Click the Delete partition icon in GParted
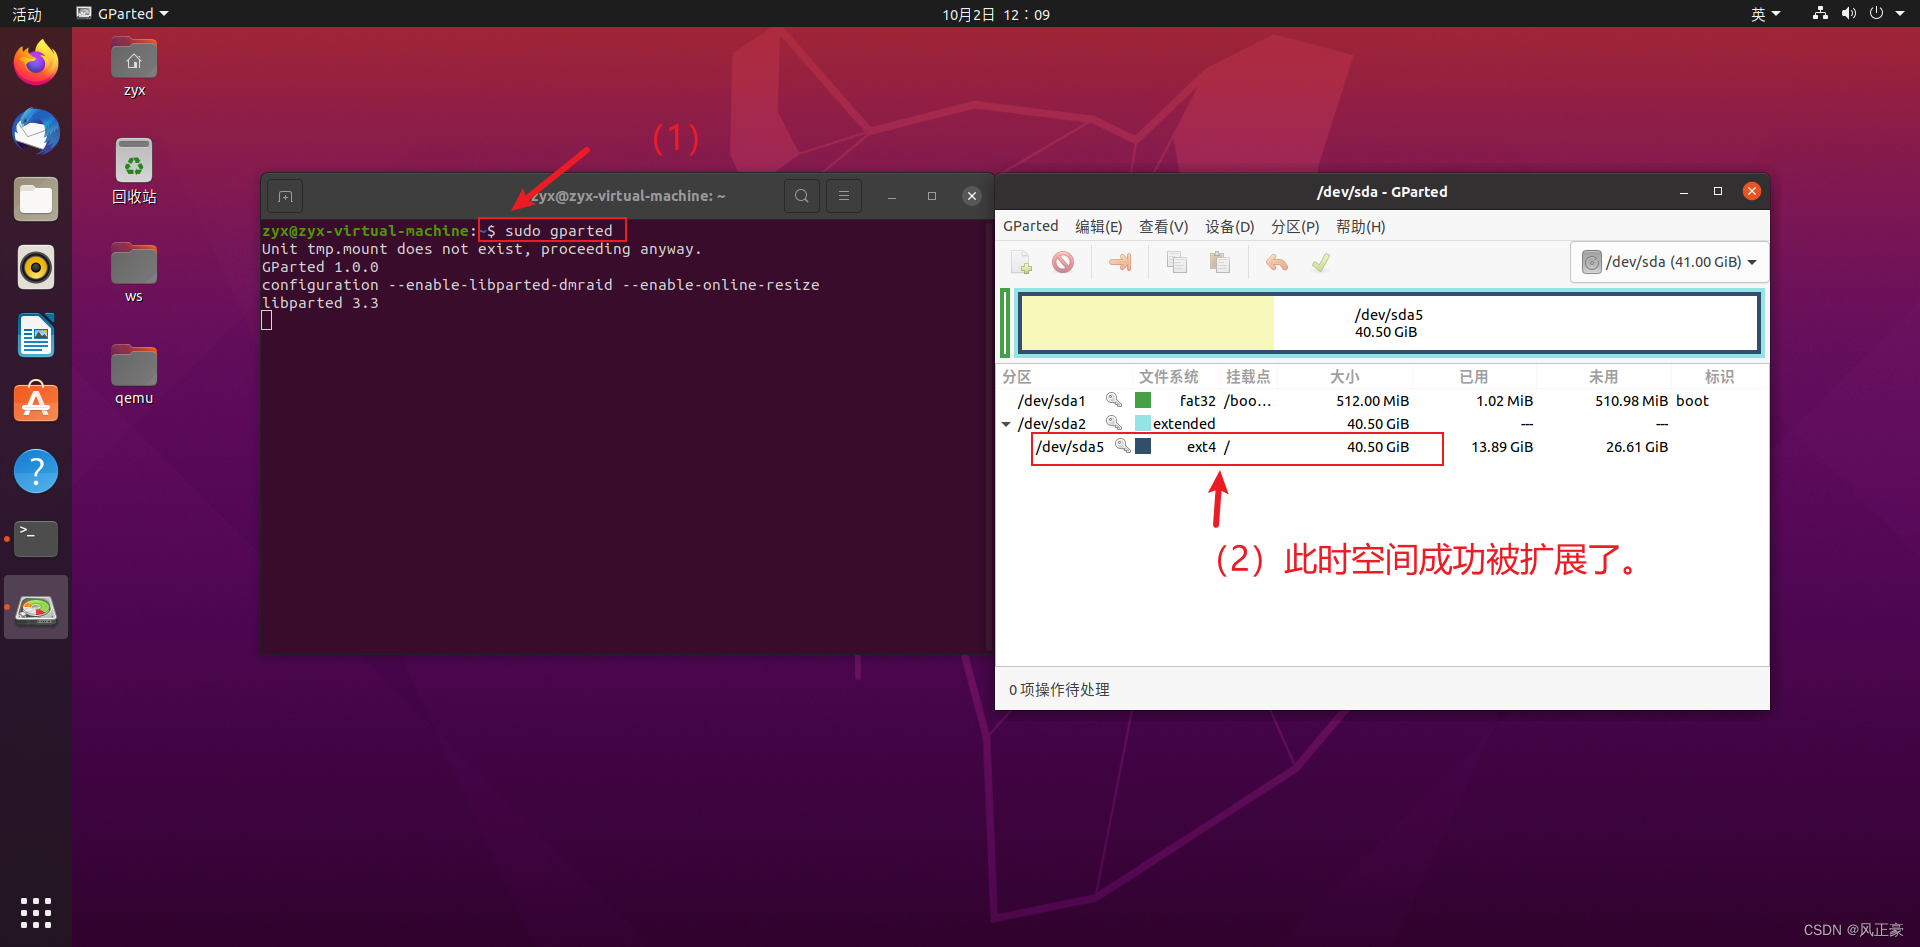This screenshot has width=1920, height=947. click(x=1063, y=262)
